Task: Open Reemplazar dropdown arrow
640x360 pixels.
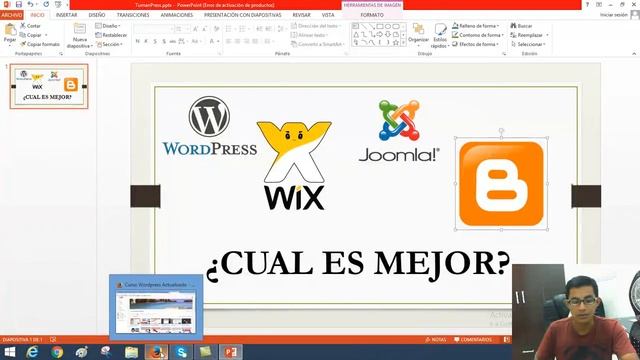Action: (x=547, y=35)
